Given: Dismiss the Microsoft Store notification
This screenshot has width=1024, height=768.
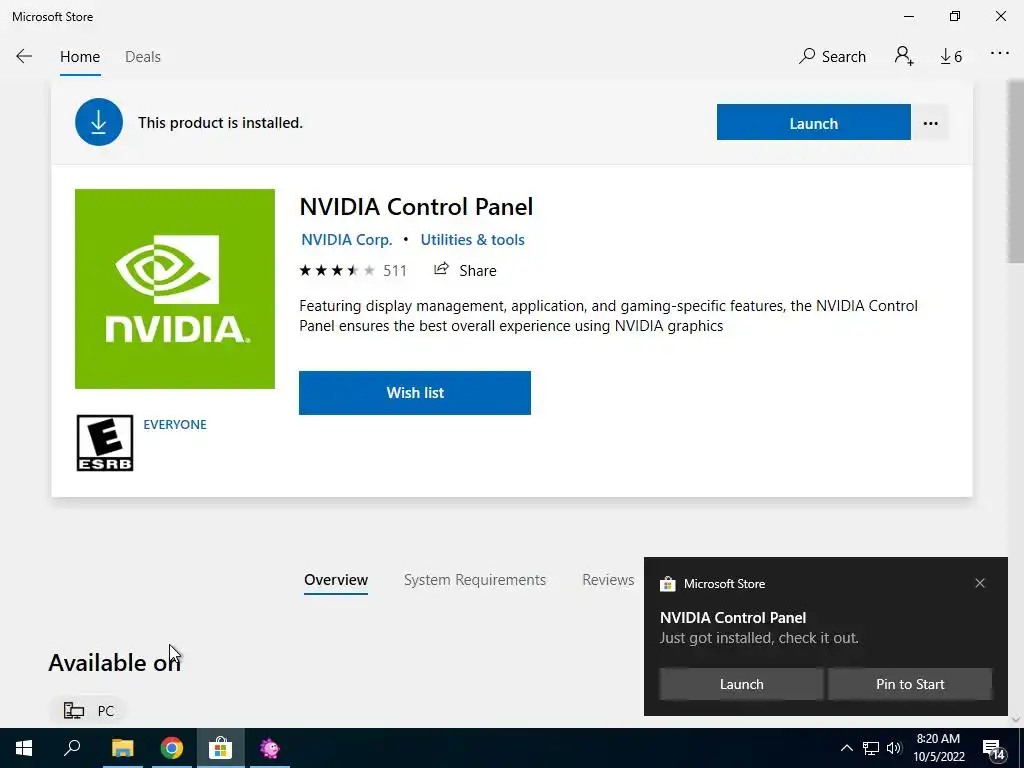Looking at the screenshot, I should [980, 583].
